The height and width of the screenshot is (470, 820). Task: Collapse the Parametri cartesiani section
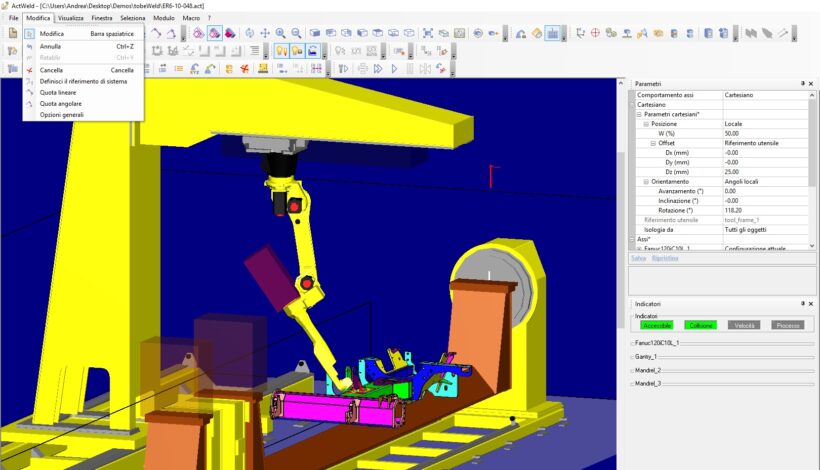[x=637, y=114]
